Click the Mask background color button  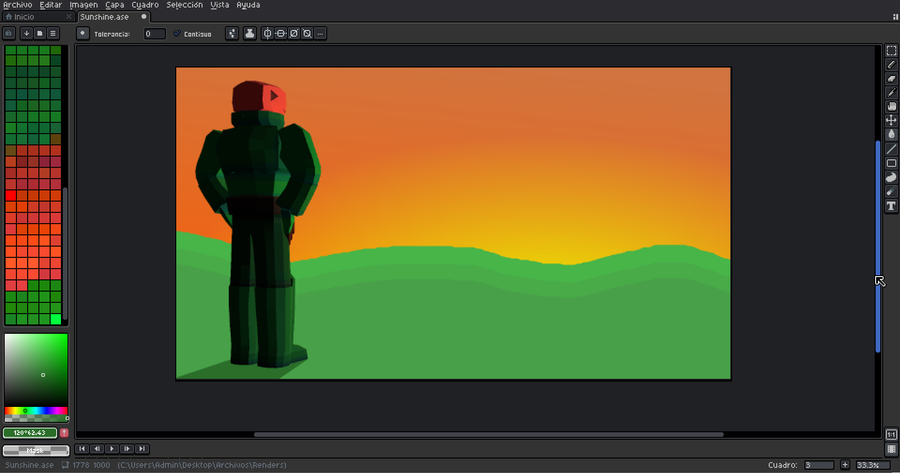pos(36,451)
